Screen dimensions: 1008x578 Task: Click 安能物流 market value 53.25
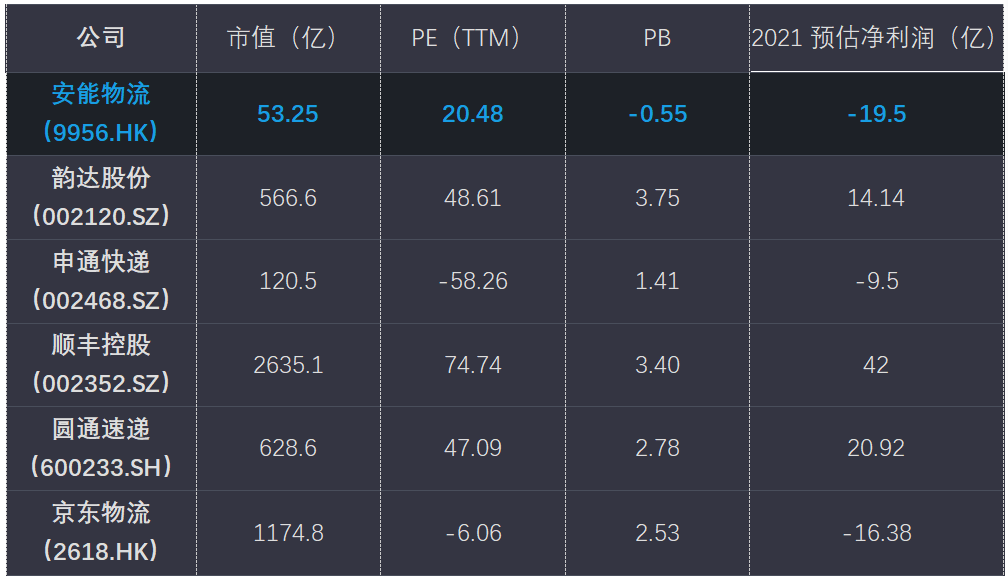[287, 114]
